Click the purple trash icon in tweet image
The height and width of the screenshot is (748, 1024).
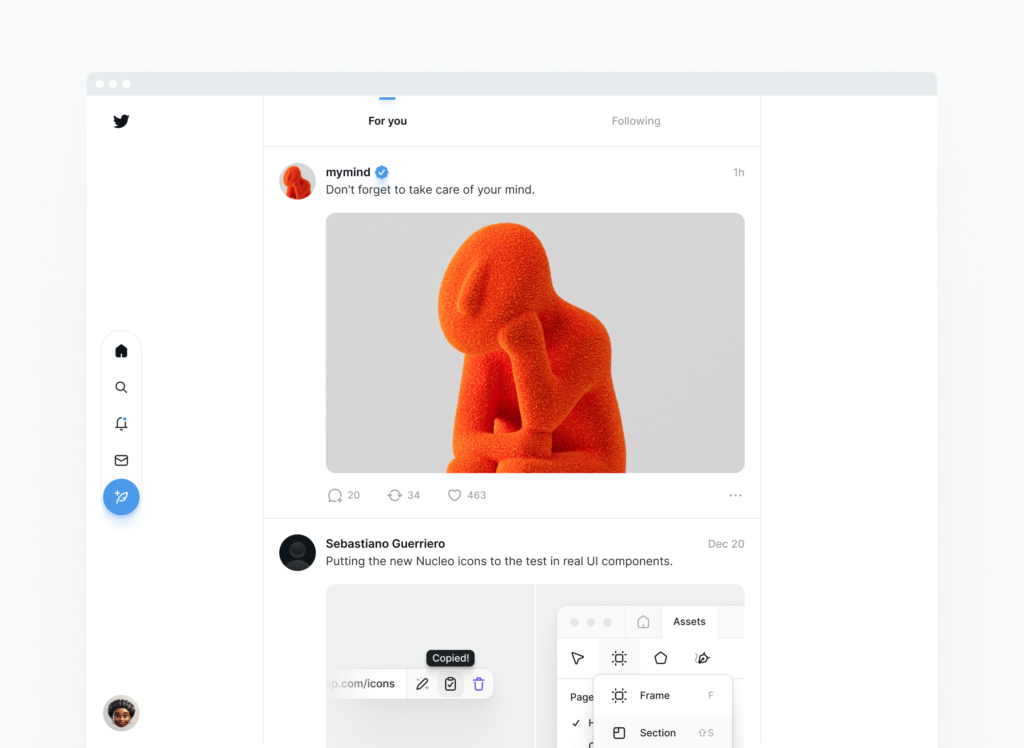click(x=479, y=684)
